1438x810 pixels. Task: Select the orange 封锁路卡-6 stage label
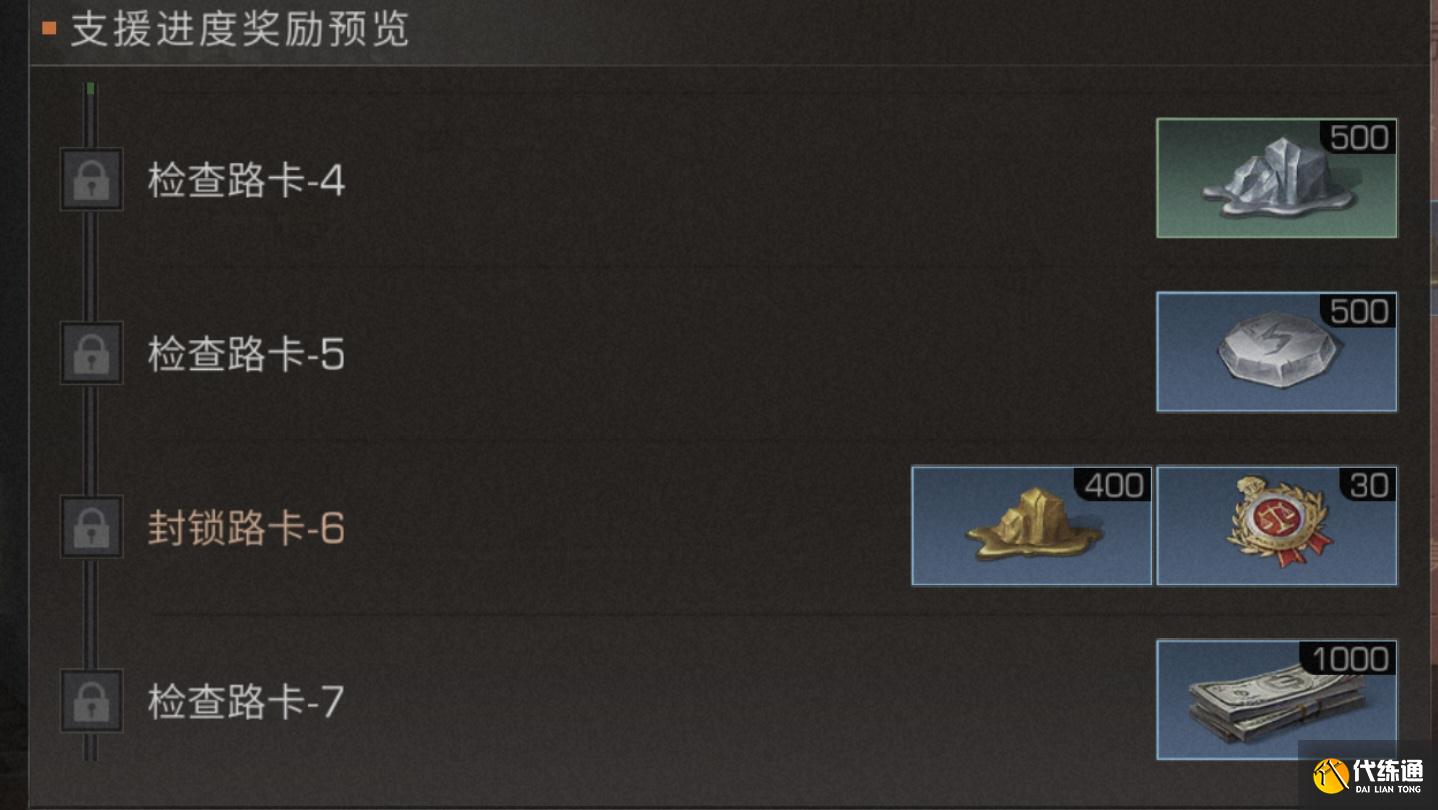click(246, 528)
